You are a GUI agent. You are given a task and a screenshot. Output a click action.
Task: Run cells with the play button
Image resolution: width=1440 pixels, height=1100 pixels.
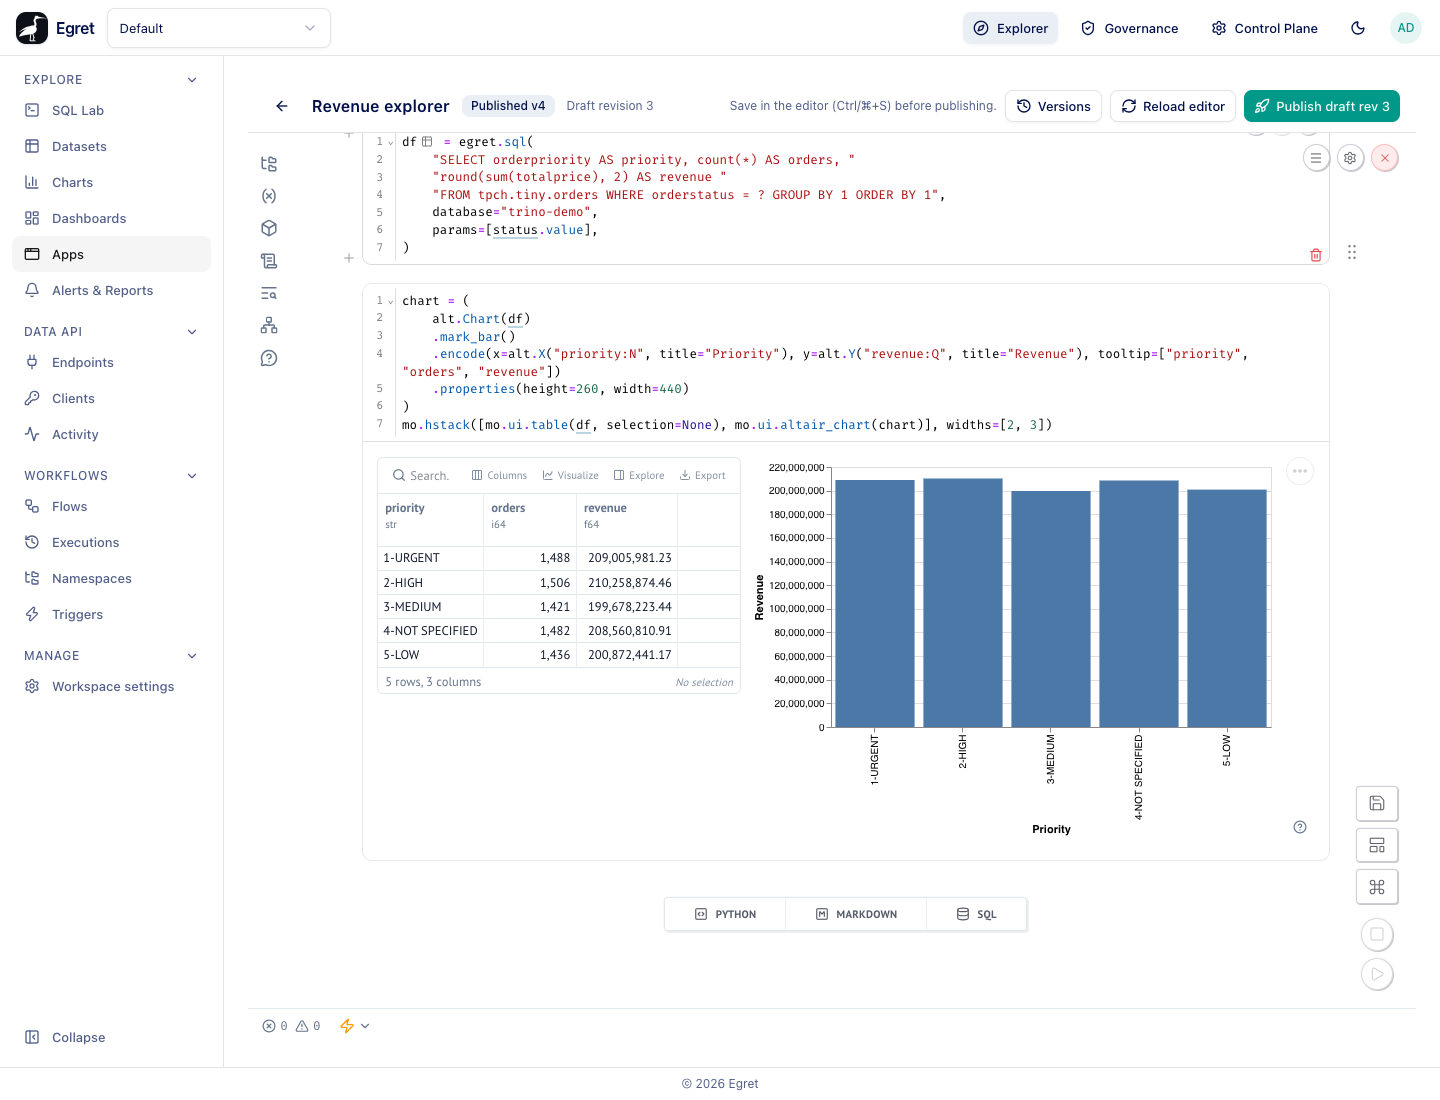(1377, 974)
